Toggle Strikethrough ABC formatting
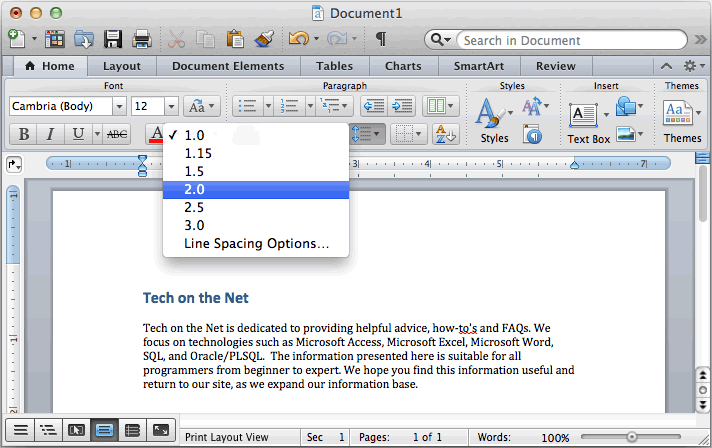The image size is (712, 448). tap(117, 134)
